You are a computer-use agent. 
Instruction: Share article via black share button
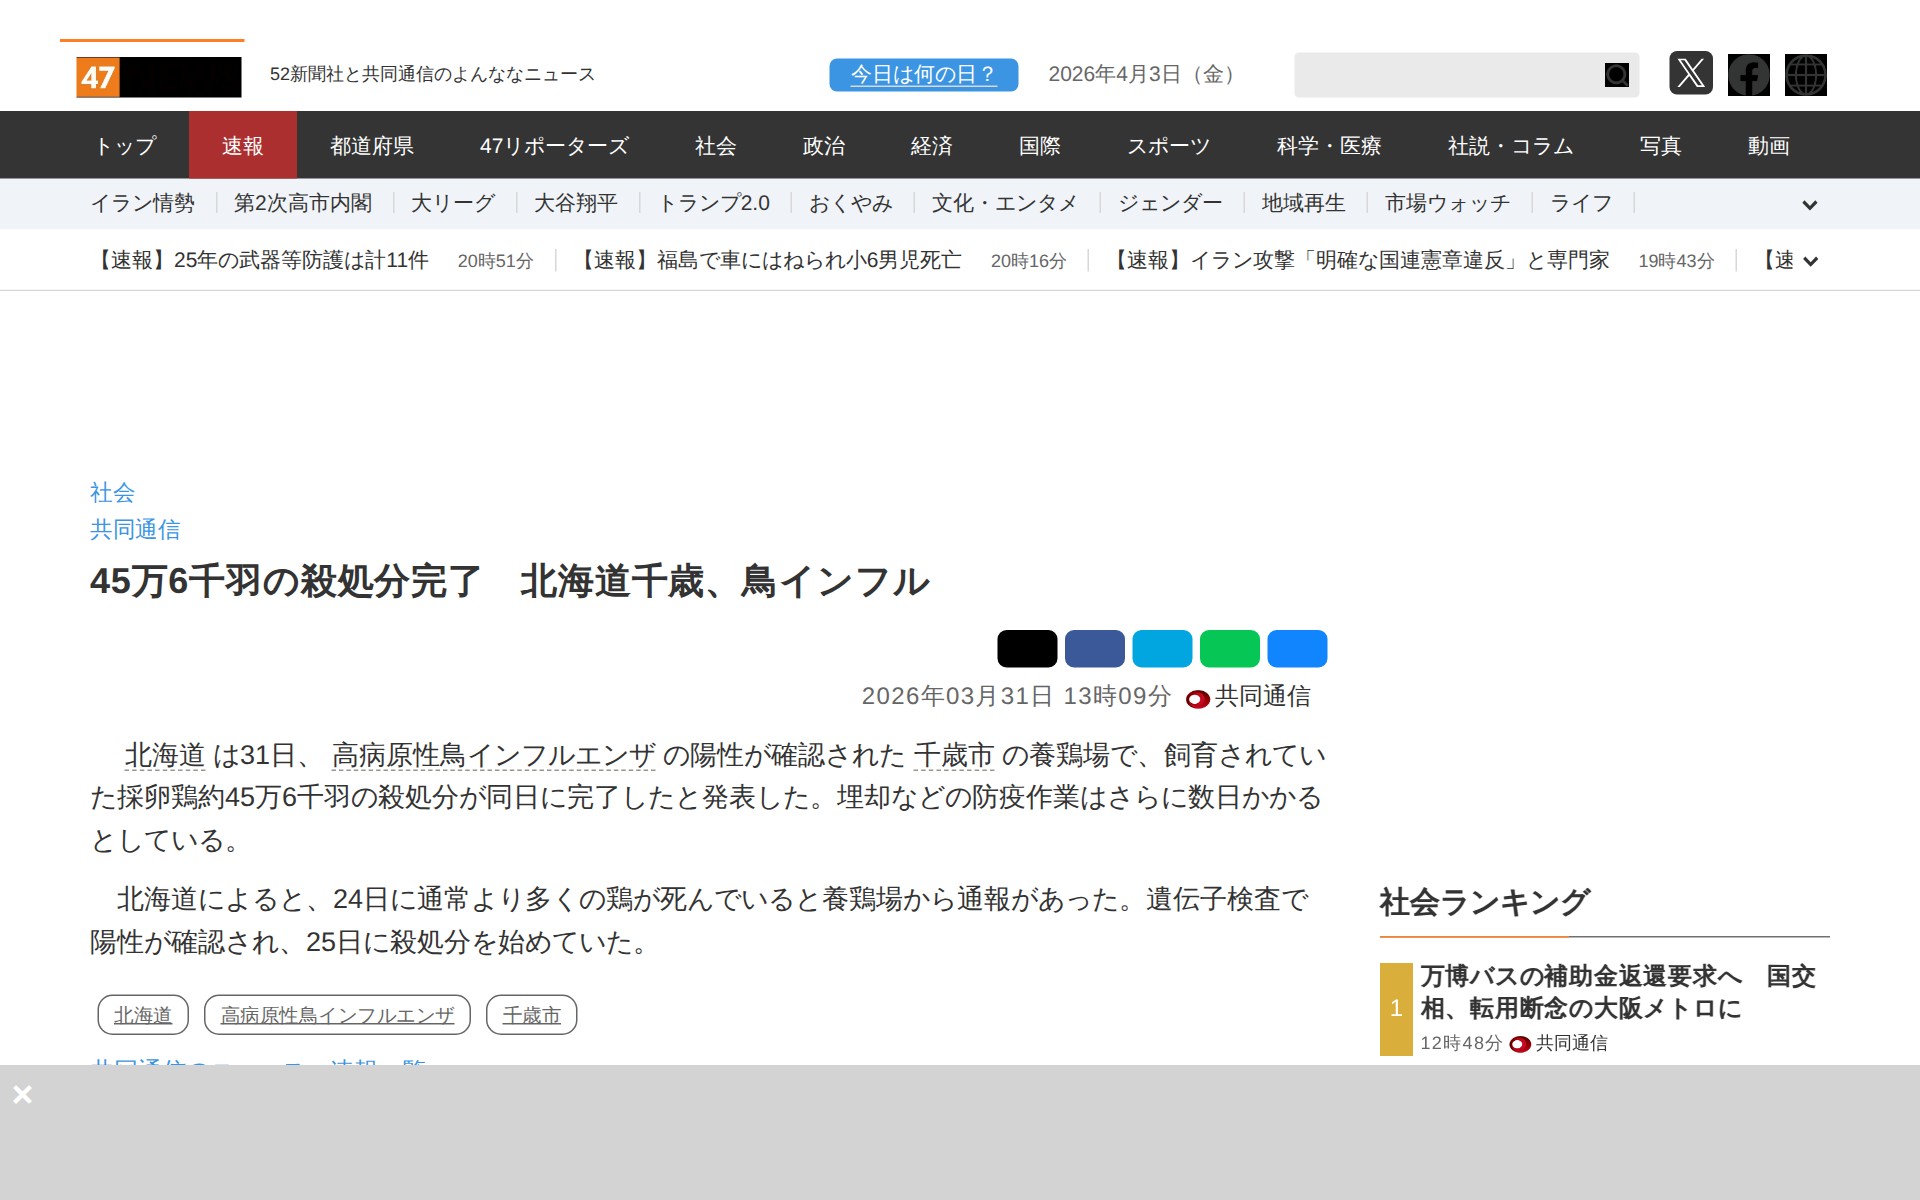click(1026, 649)
